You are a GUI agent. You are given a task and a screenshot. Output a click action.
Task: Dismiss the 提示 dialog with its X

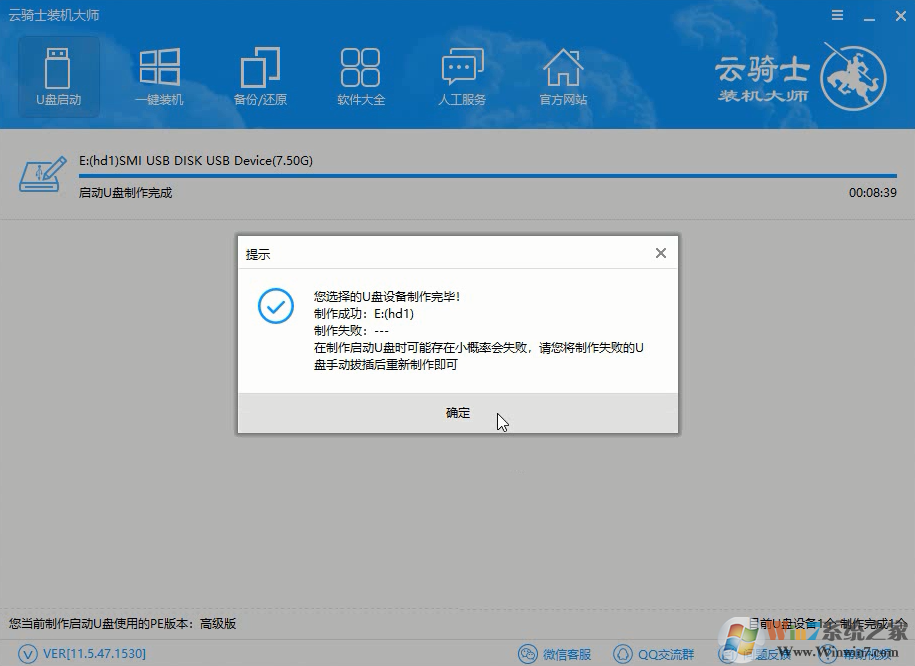click(x=661, y=253)
